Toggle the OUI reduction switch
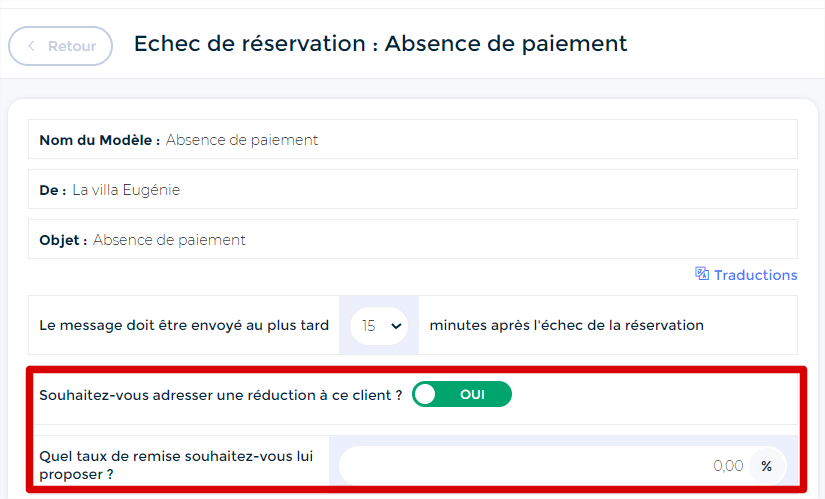The image size is (825, 499). [x=461, y=394]
